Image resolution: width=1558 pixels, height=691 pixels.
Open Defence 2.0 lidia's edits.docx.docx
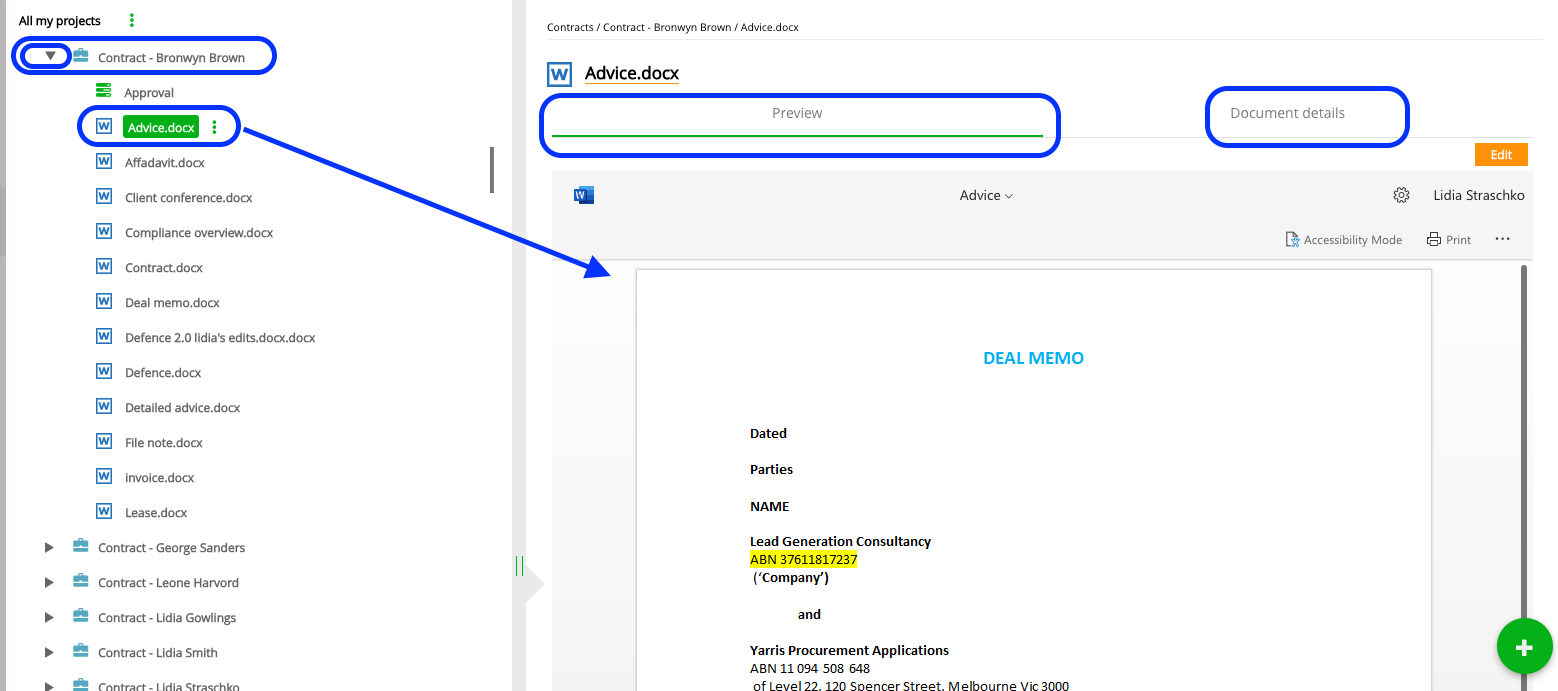click(x=220, y=337)
